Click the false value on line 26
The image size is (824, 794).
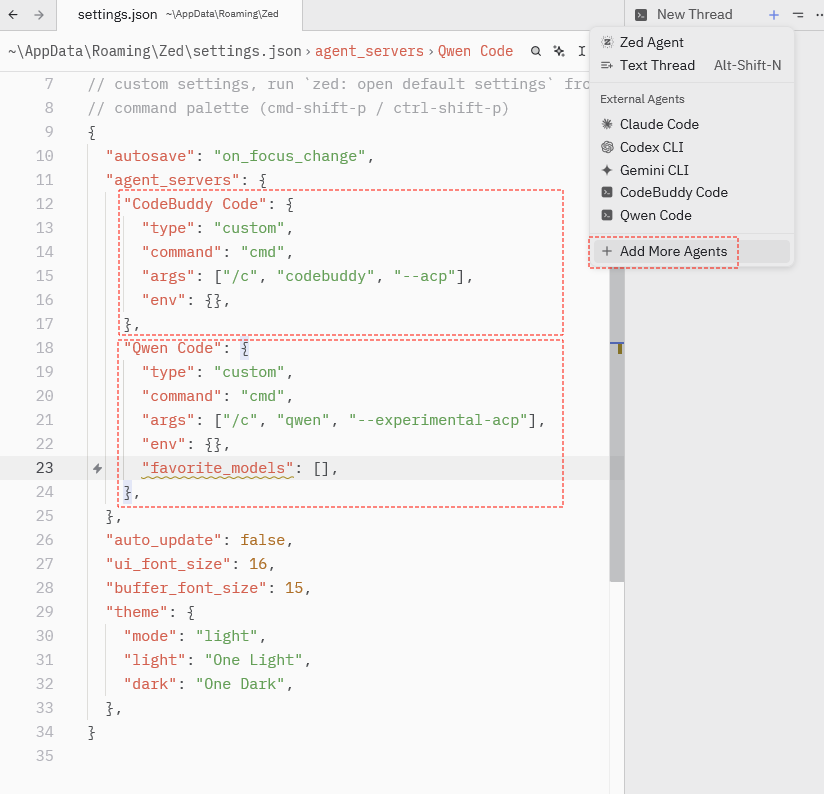(x=262, y=540)
